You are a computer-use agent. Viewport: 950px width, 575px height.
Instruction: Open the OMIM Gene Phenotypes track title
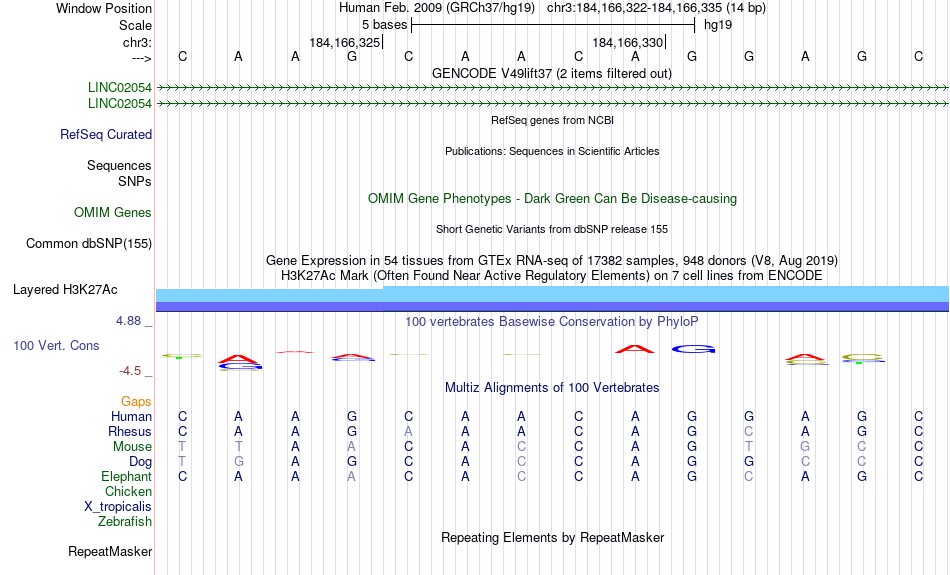click(552, 199)
